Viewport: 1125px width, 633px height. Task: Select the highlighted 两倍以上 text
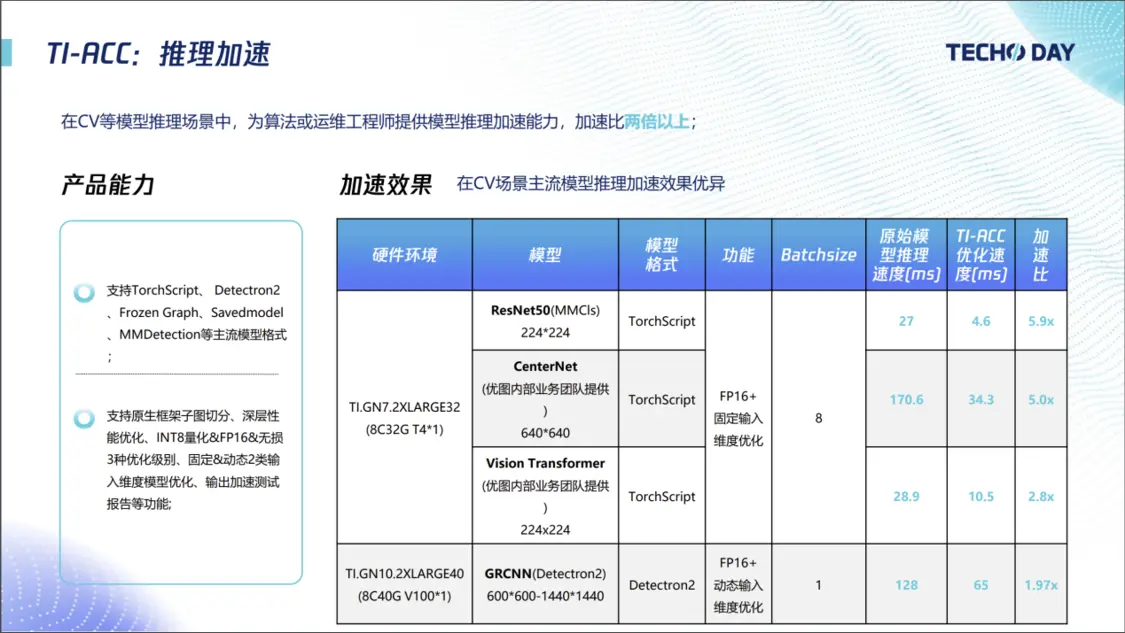[657, 122]
